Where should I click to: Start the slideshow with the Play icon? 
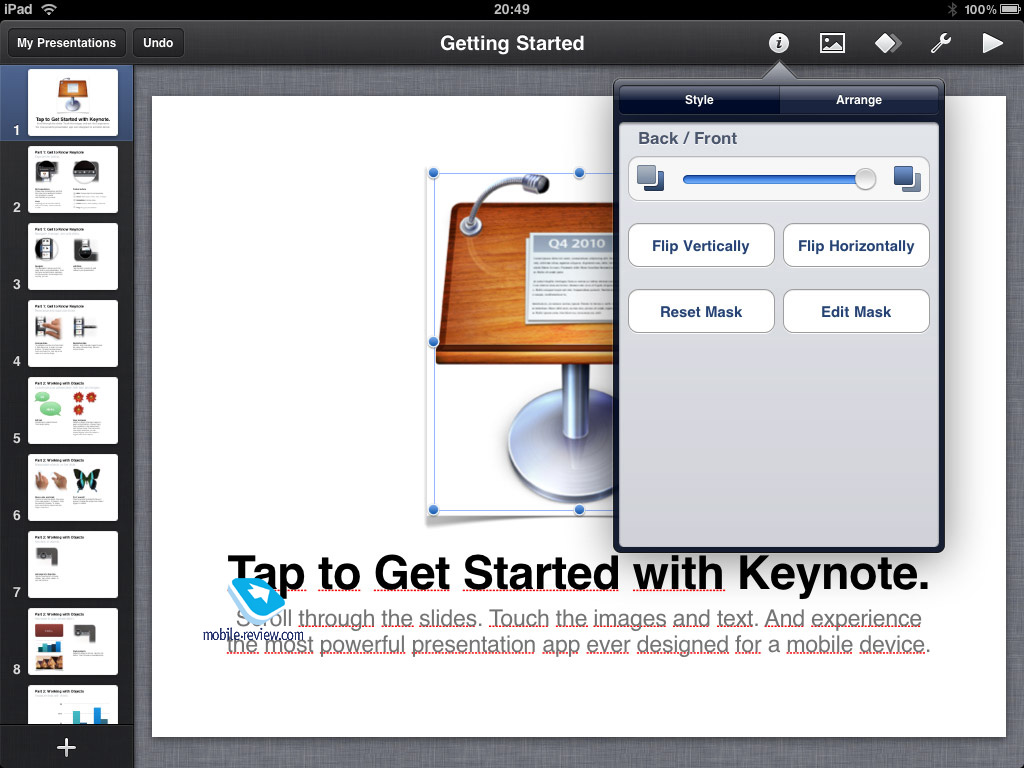[993, 43]
